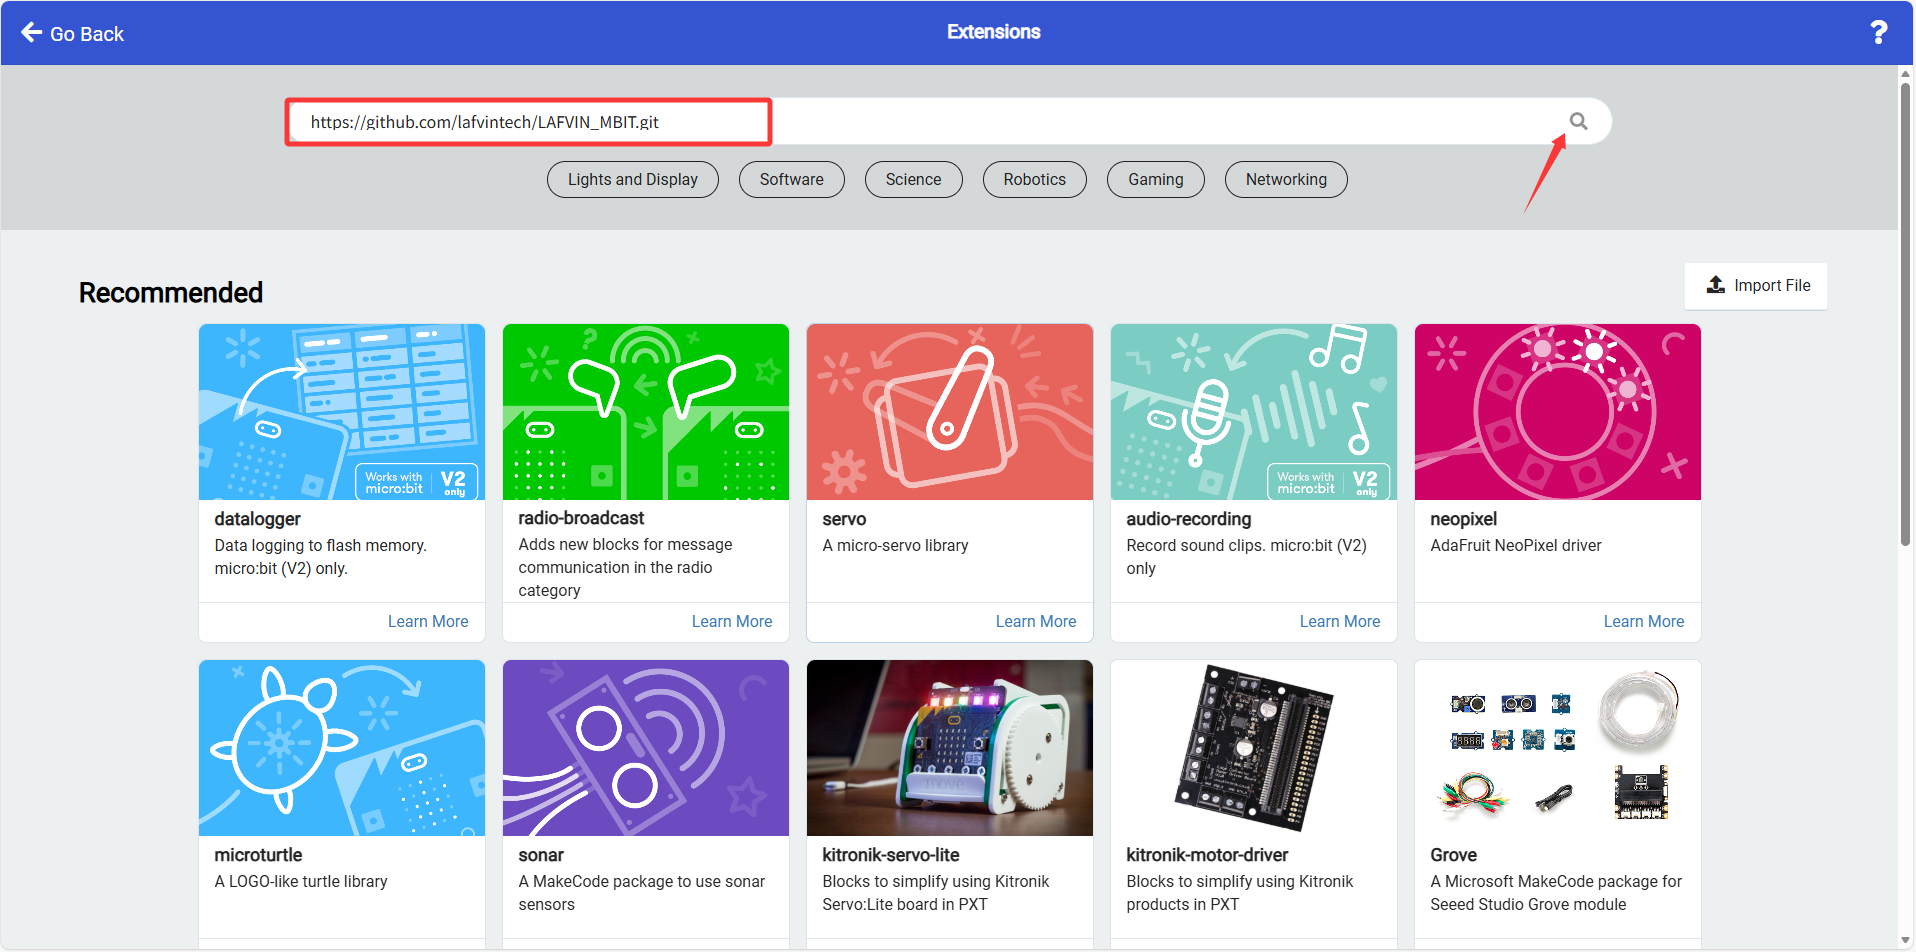Click the scrollbar up arrow

pos(1906,73)
